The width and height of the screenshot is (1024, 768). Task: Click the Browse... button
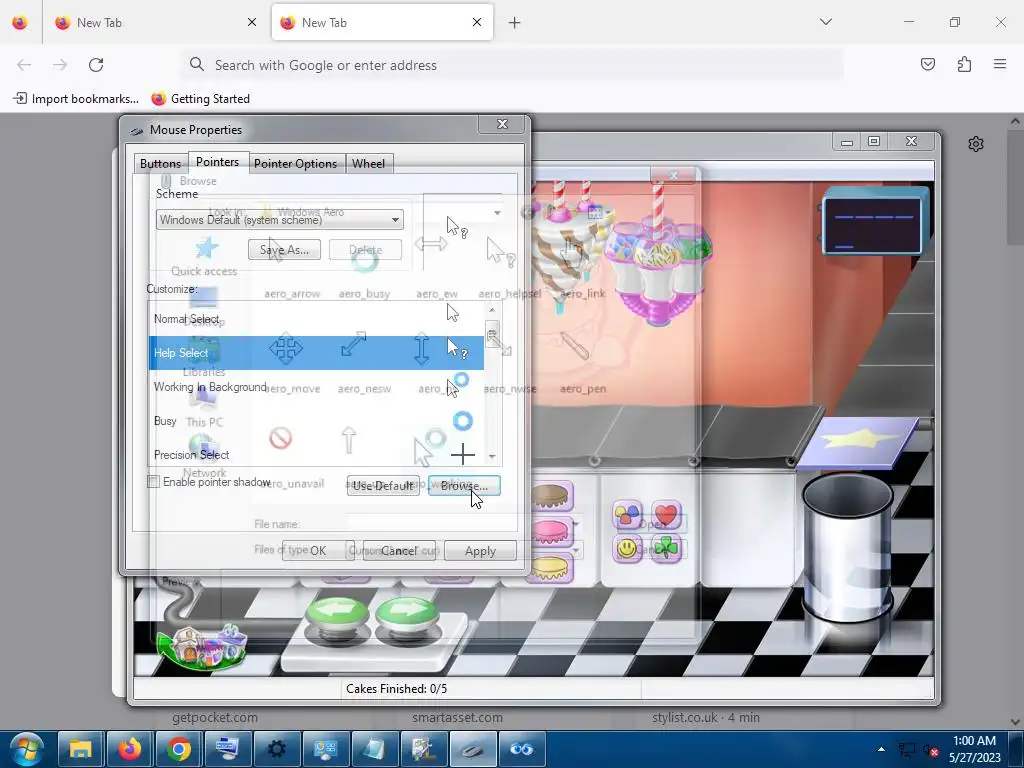[464, 485]
